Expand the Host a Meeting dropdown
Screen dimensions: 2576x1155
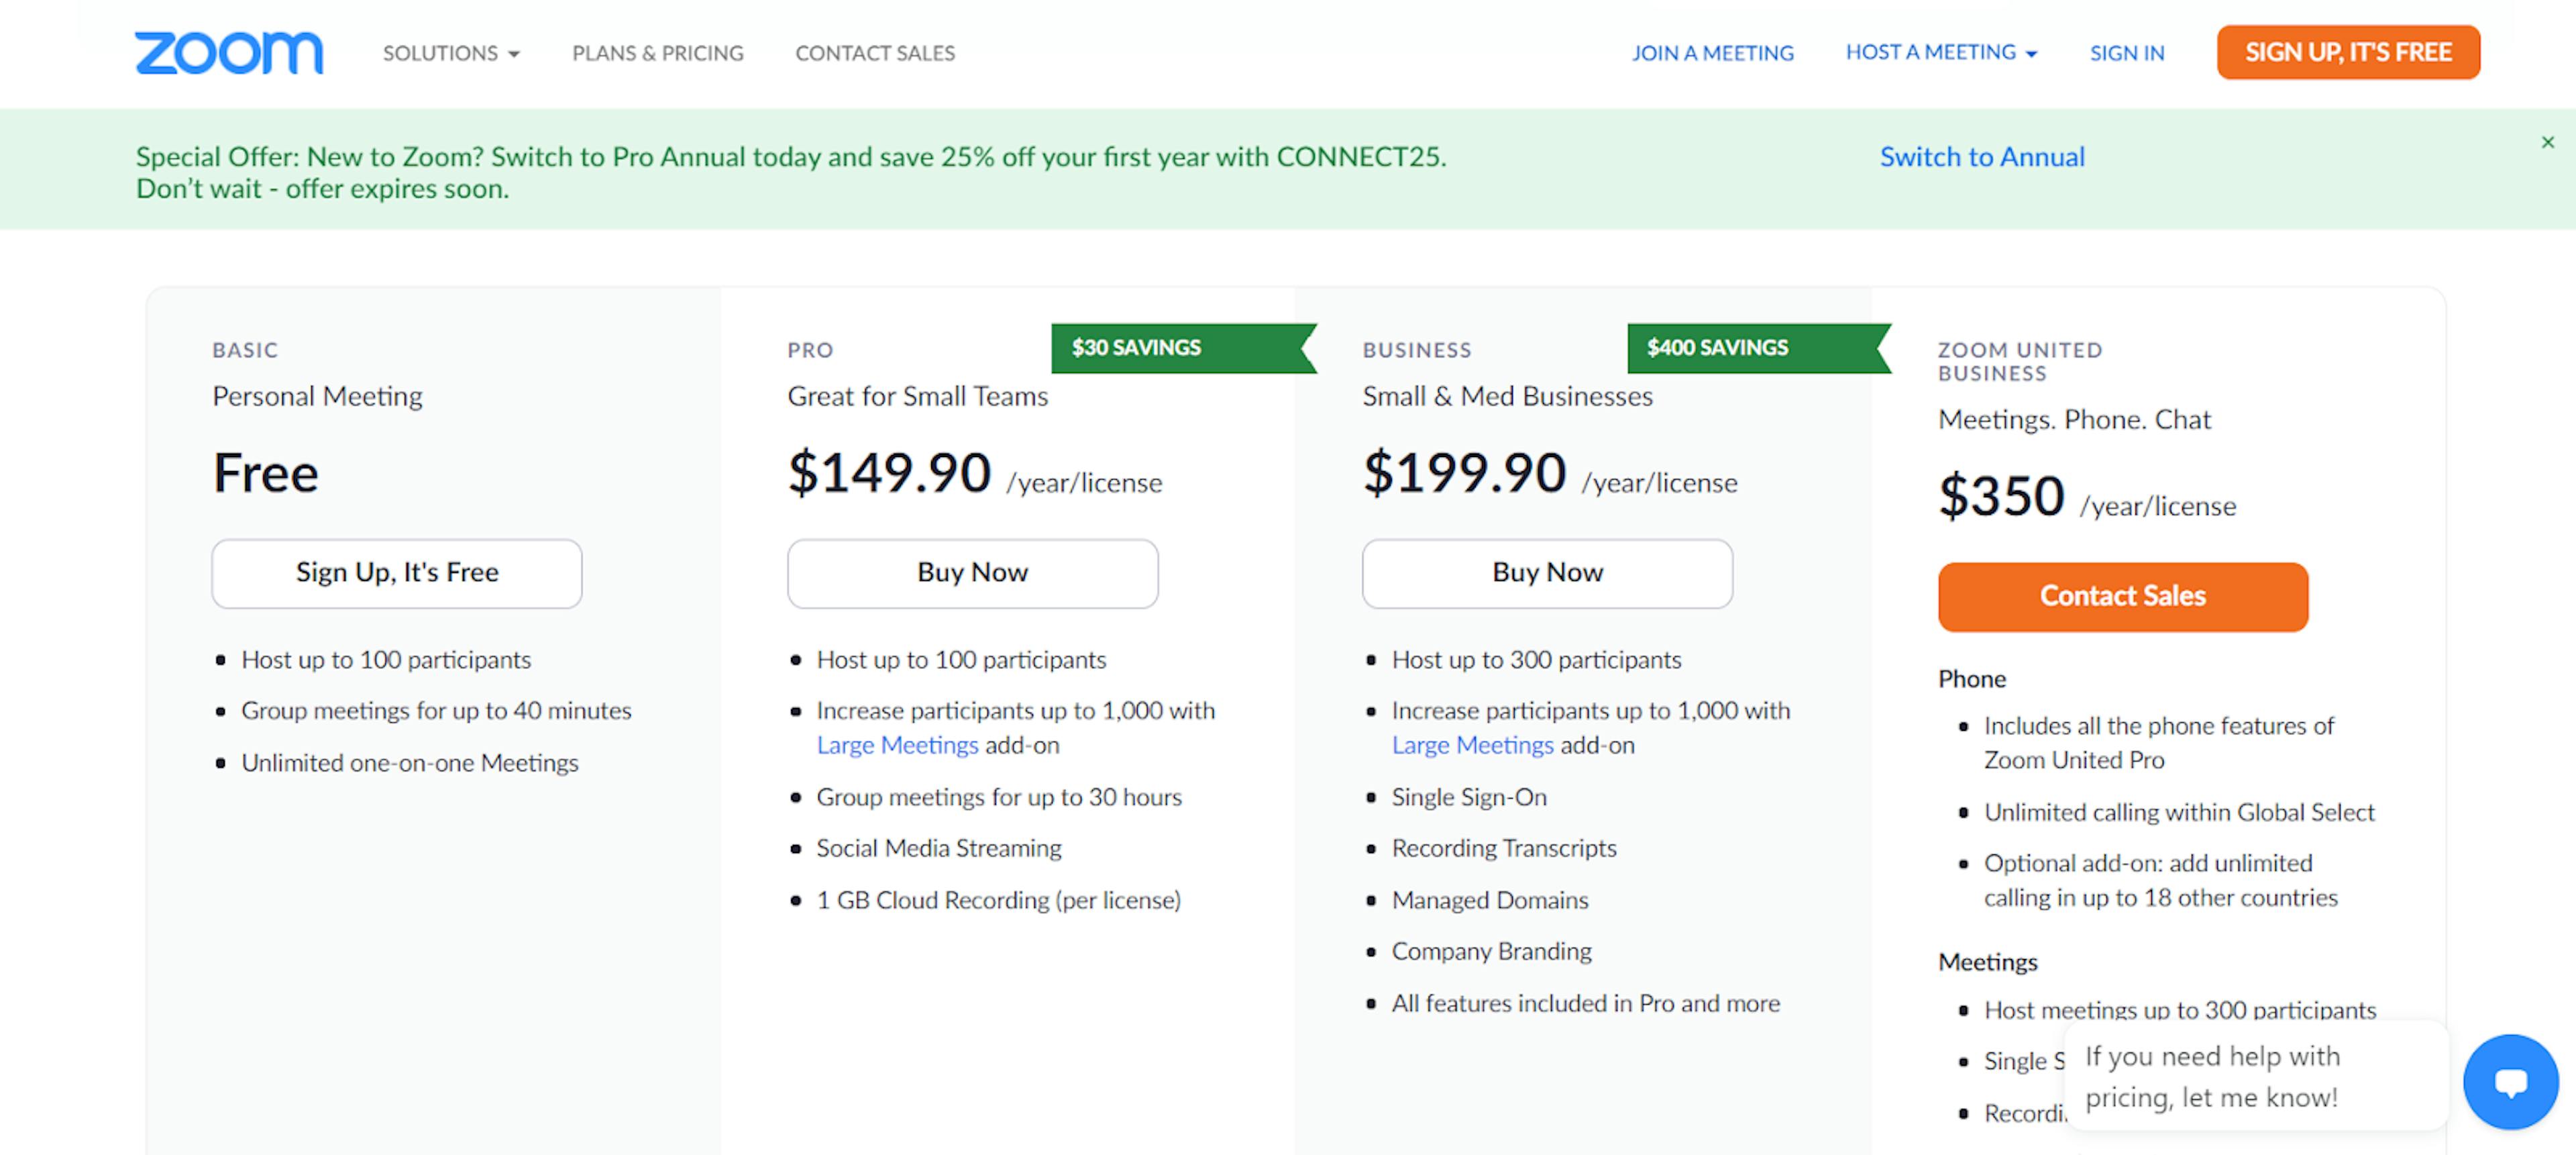click(1941, 52)
